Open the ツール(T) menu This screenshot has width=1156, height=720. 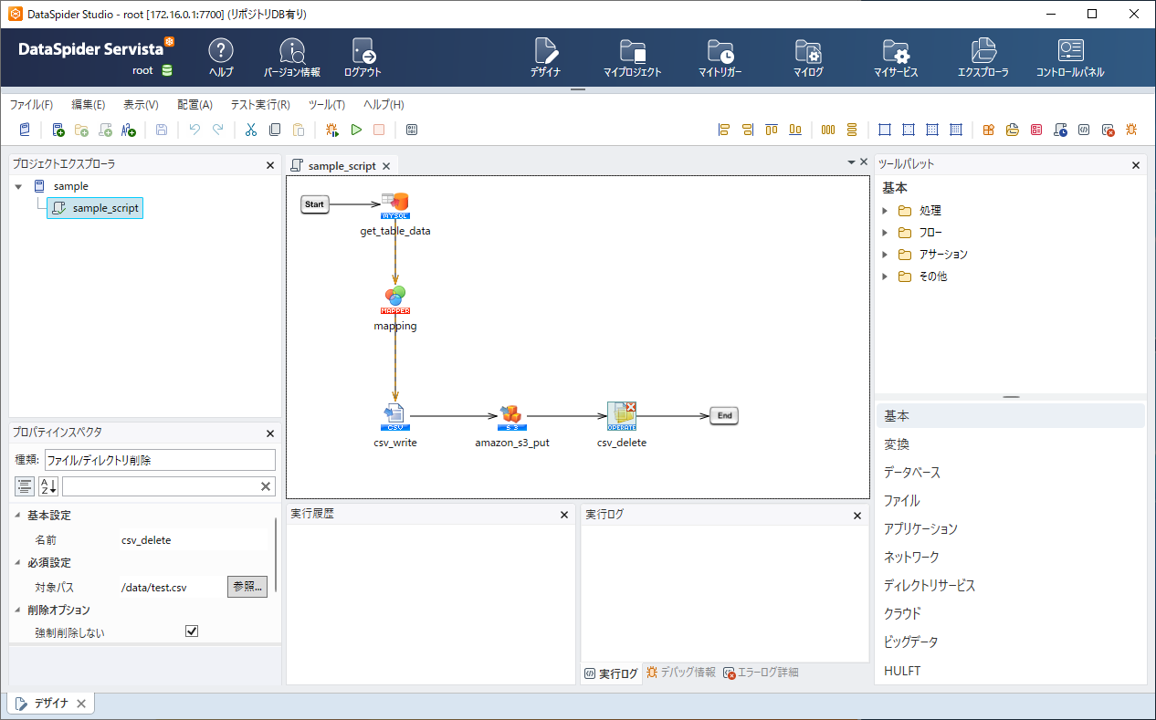pyautogui.click(x=327, y=105)
